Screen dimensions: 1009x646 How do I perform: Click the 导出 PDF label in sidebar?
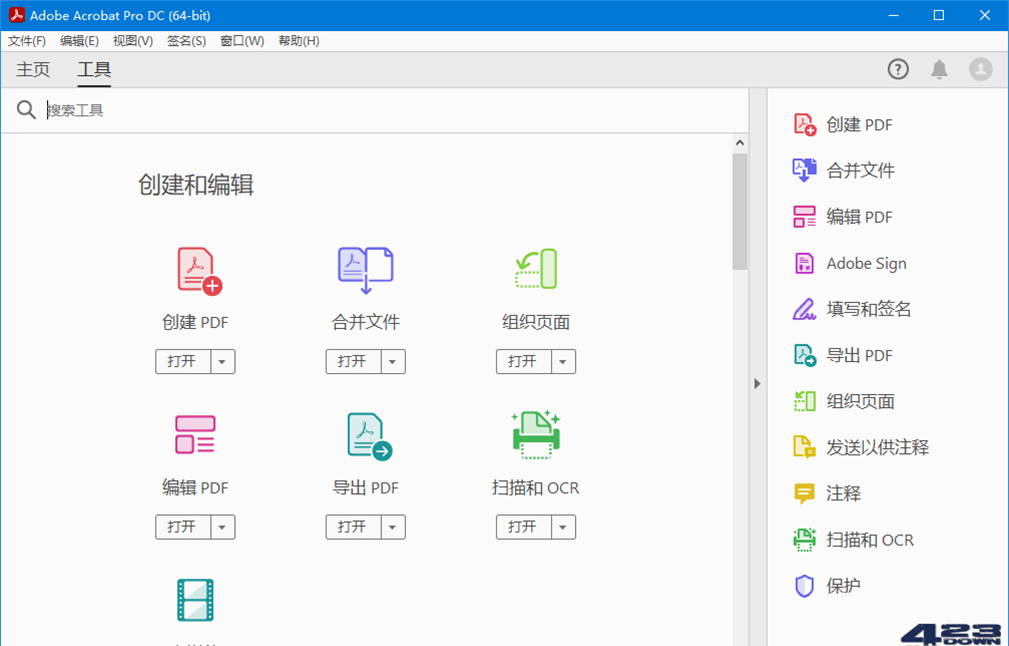(859, 355)
